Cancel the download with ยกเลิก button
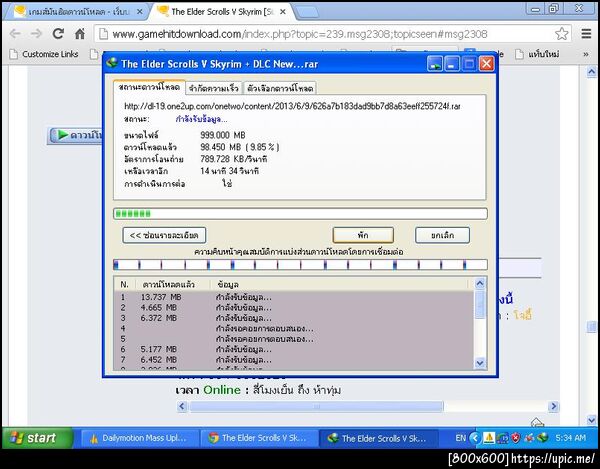This screenshot has height=469, width=600. click(442, 235)
